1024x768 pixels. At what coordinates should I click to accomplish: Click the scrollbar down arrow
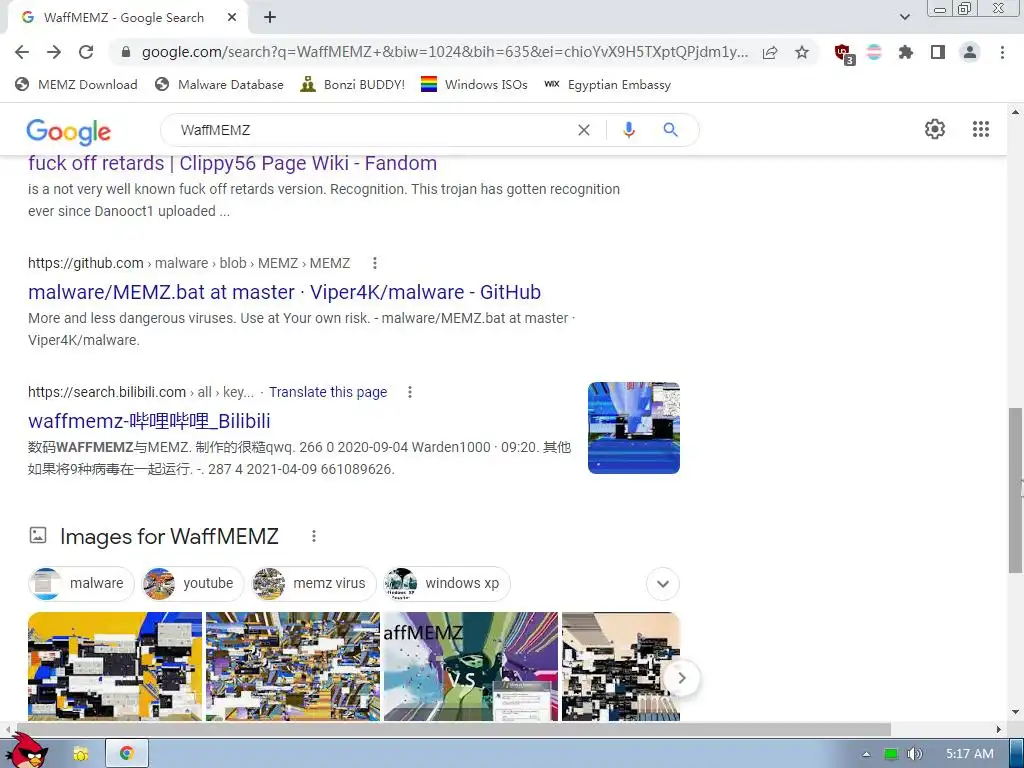coord(1015,712)
